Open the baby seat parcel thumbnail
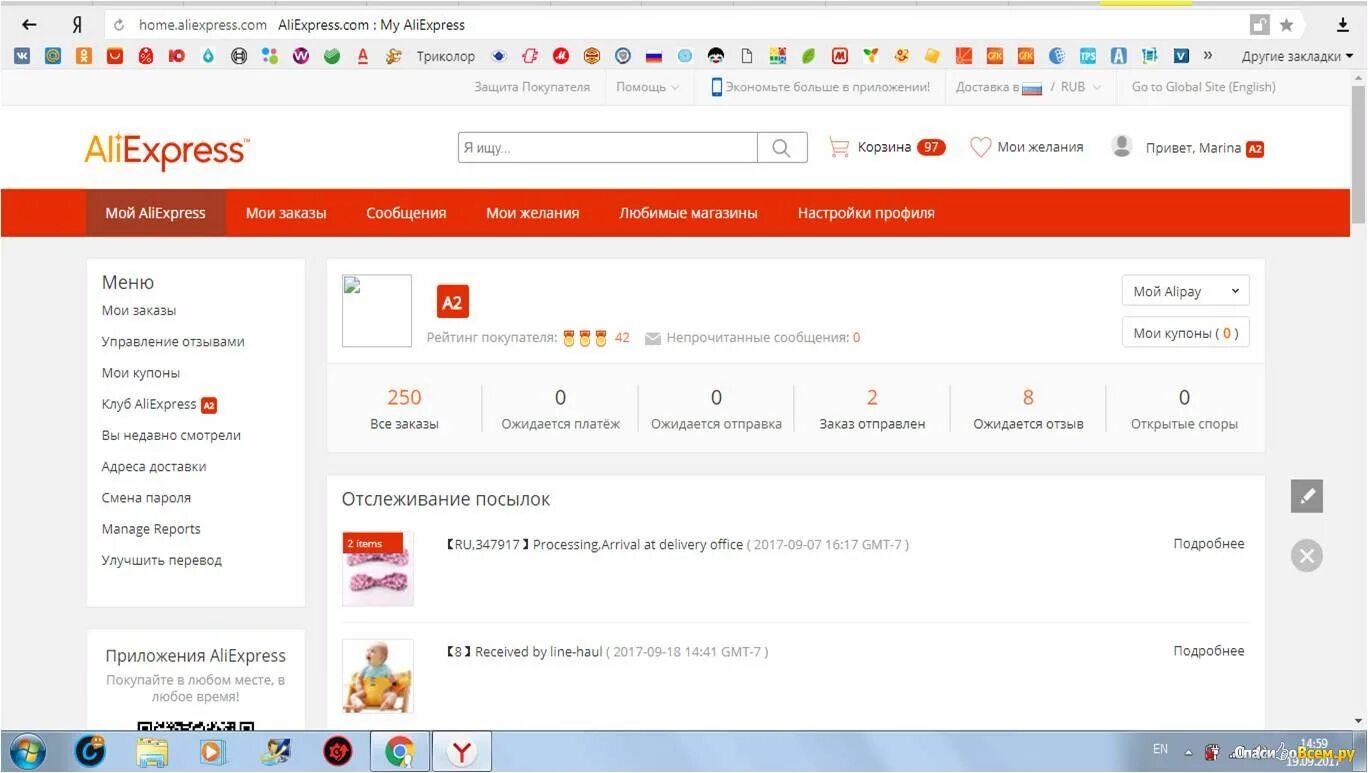This screenshot has height=773, width=1368. (x=377, y=676)
